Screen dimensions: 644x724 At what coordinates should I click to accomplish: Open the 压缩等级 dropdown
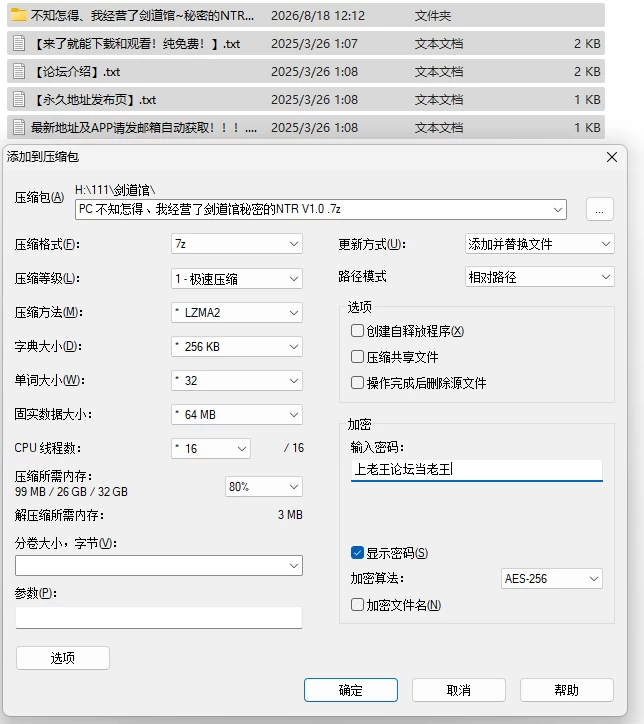tap(237, 278)
